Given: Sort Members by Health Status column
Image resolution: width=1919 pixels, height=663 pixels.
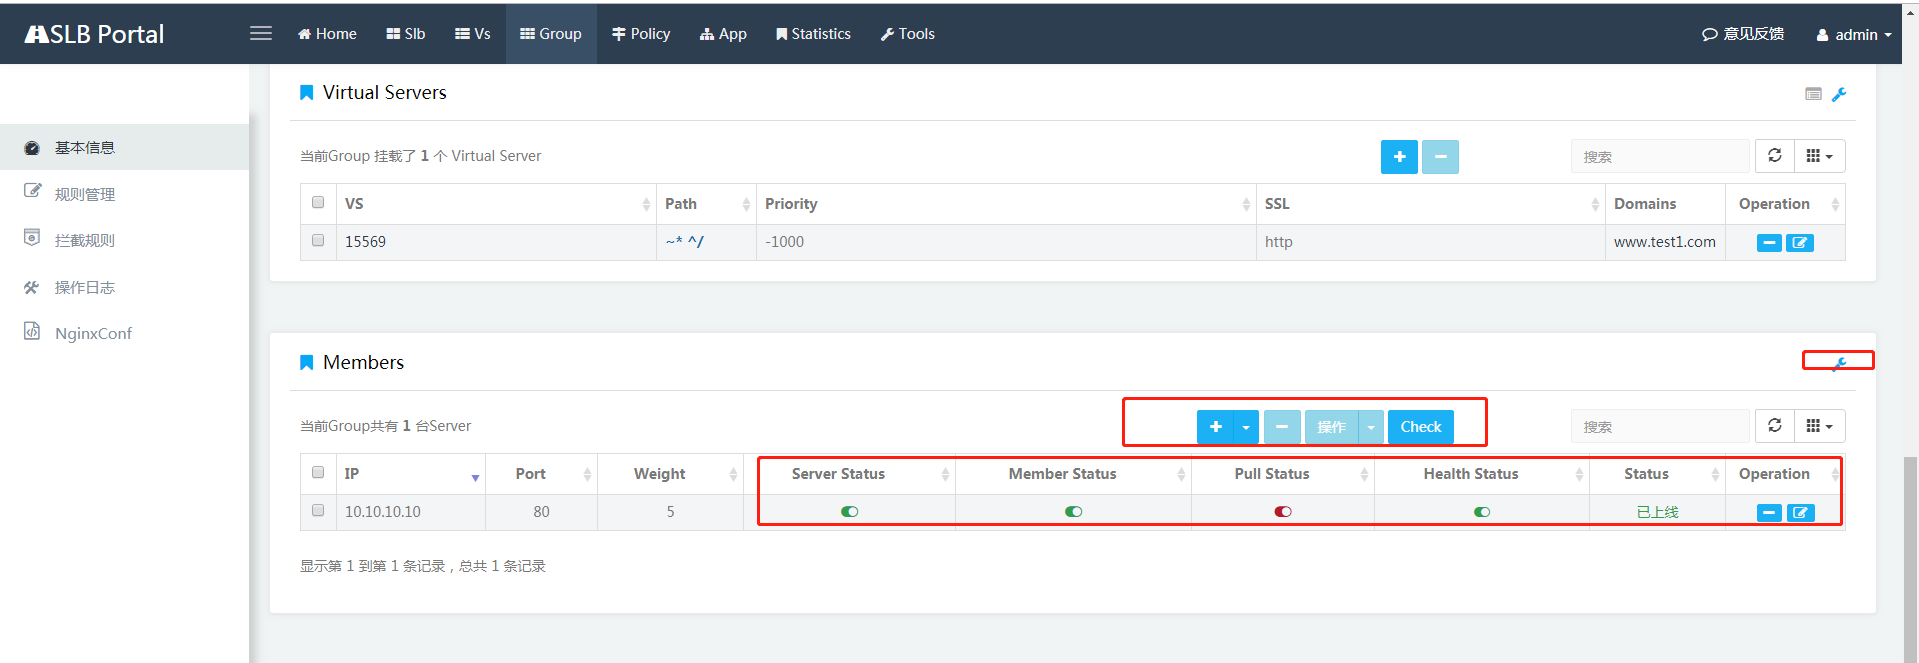Looking at the screenshot, I should (1481, 474).
